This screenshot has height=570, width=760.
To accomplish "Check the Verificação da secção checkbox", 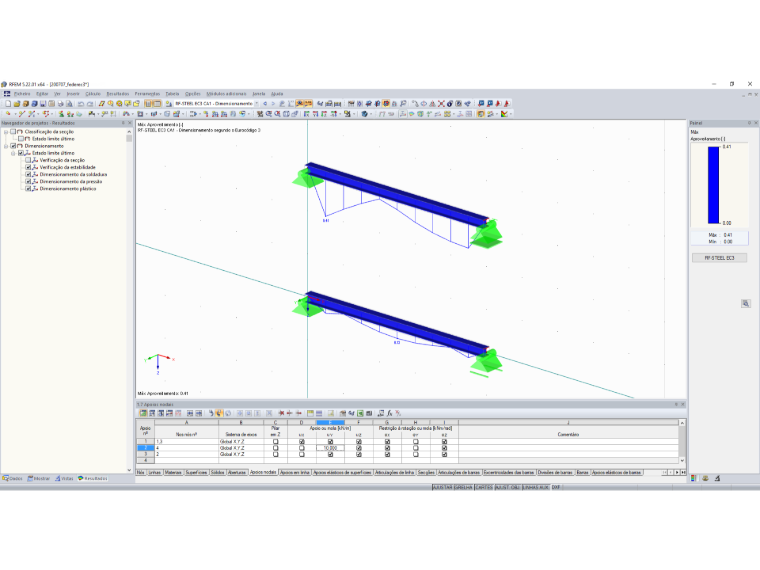I will 28,160.
